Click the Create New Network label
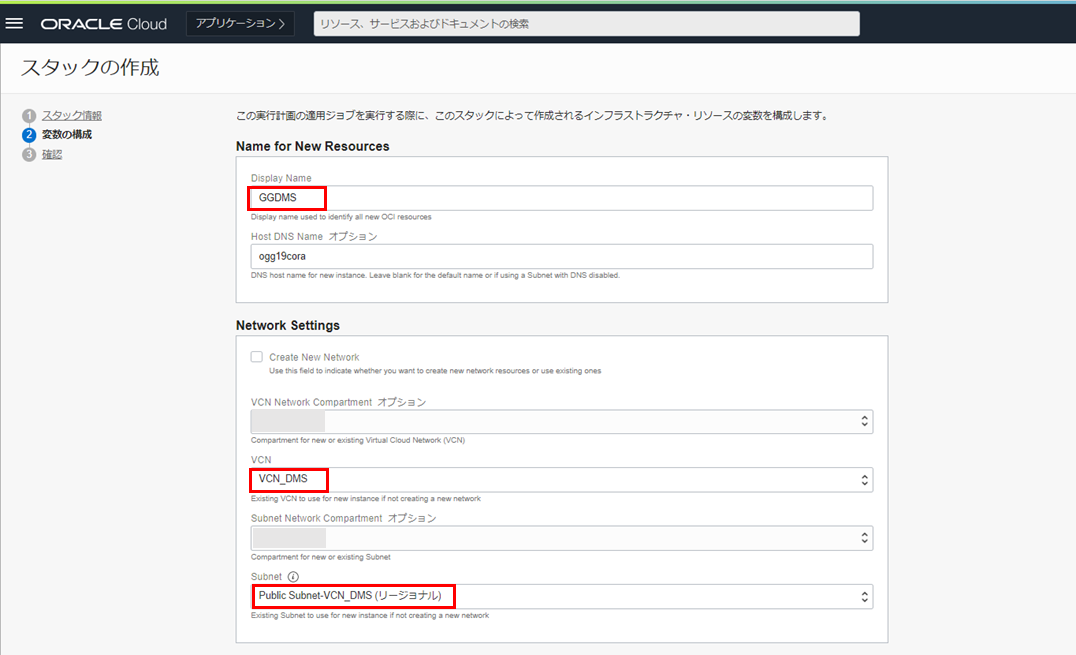This screenshot has width=1076, height=655. (314, 357)
